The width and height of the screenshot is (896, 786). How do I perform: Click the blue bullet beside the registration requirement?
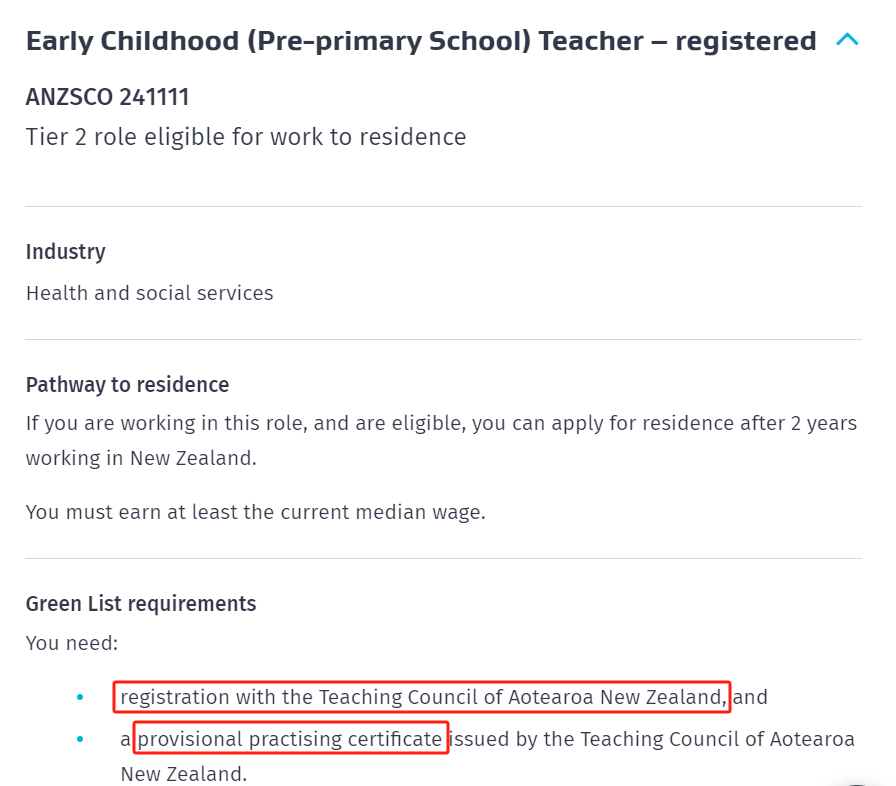80,697
